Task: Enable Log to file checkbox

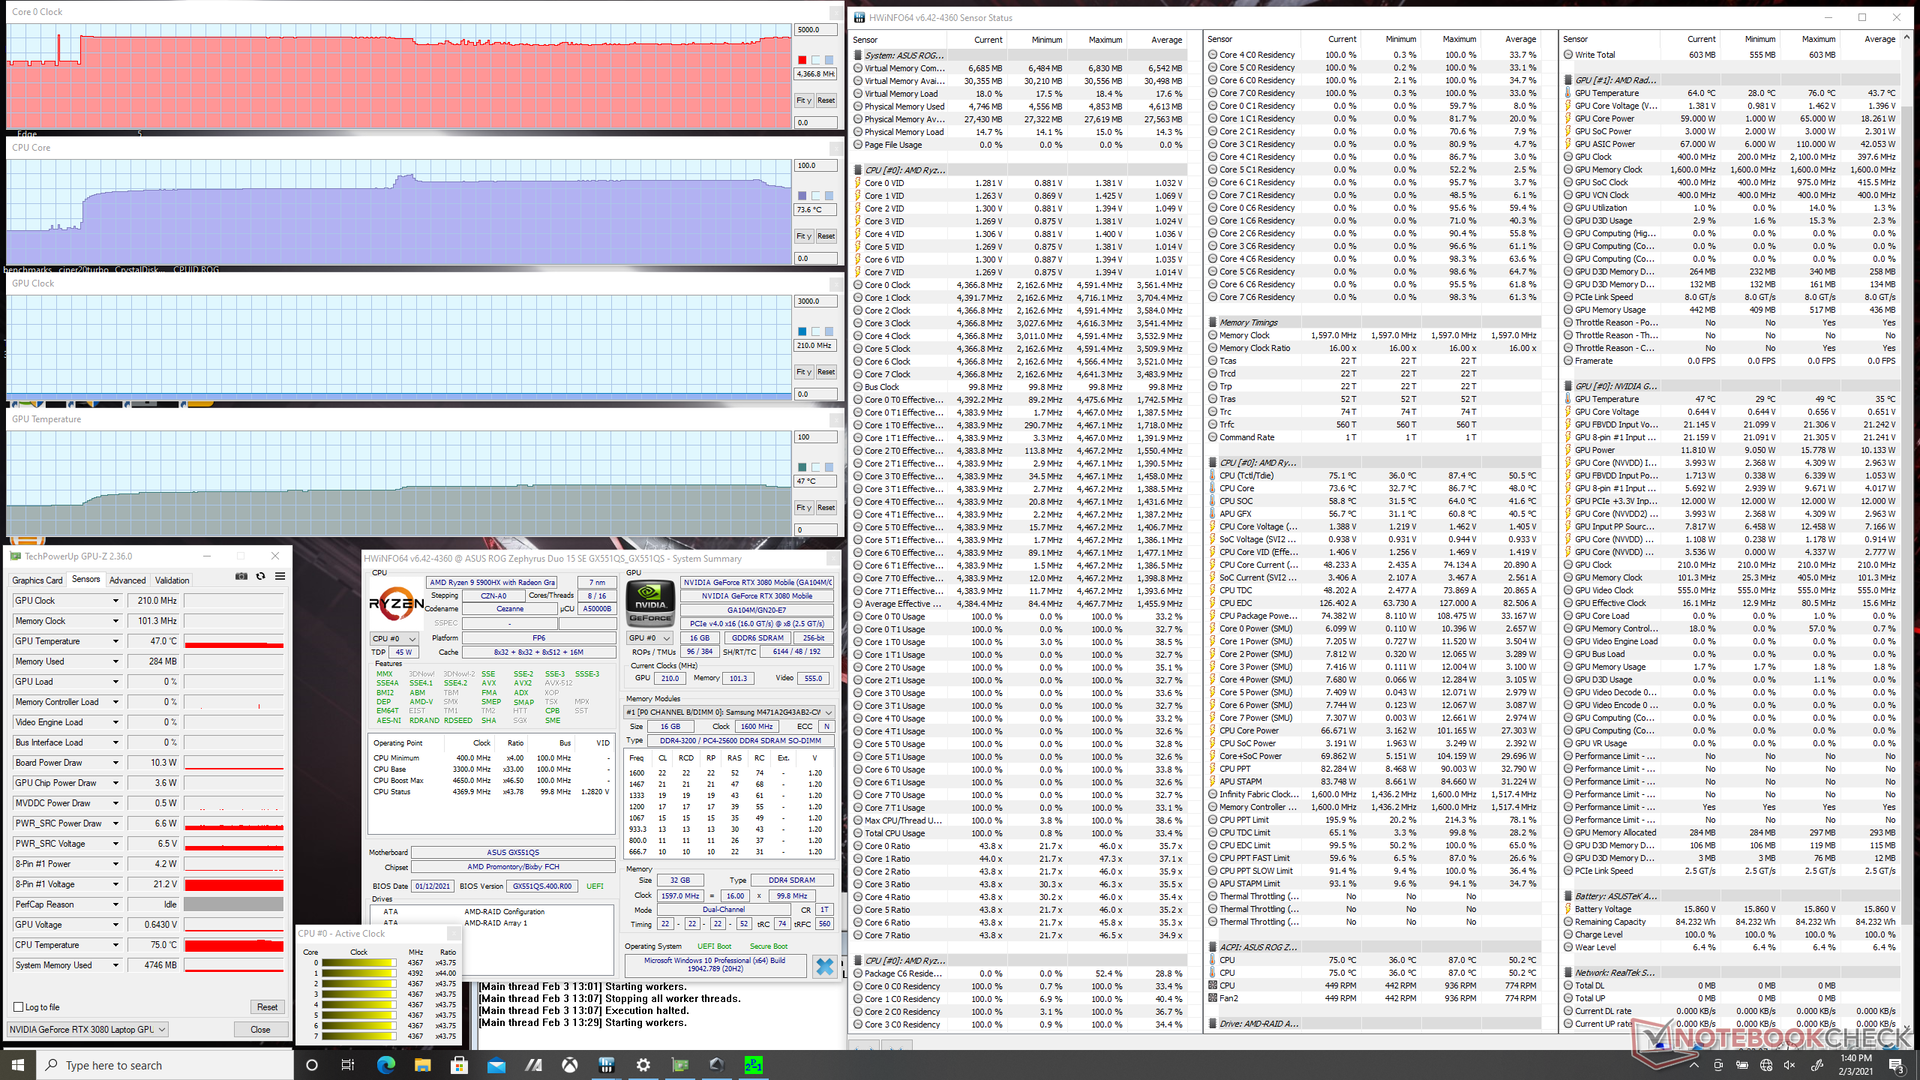Action: (x=18, y=1007)
